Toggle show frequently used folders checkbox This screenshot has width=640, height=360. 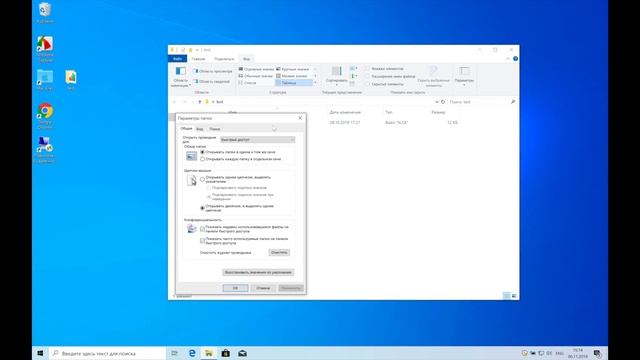pyautogui.click(x=202, y=241)
